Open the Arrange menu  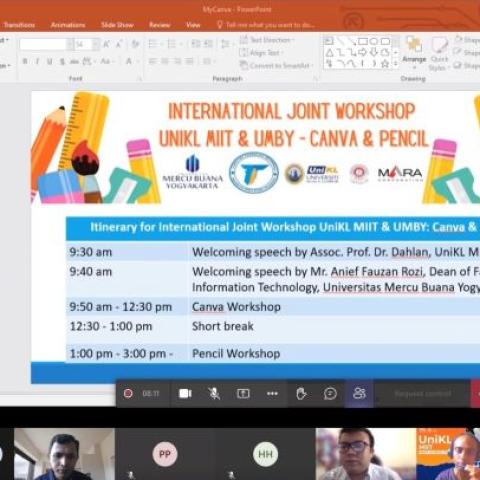[414, 53]
